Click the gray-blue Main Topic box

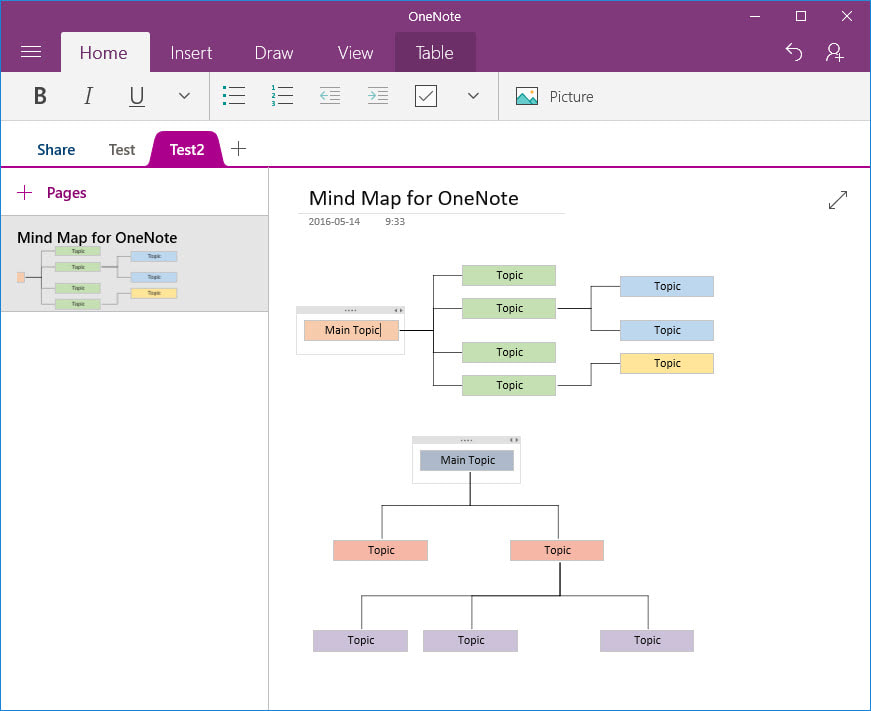(x=467, y=460)
